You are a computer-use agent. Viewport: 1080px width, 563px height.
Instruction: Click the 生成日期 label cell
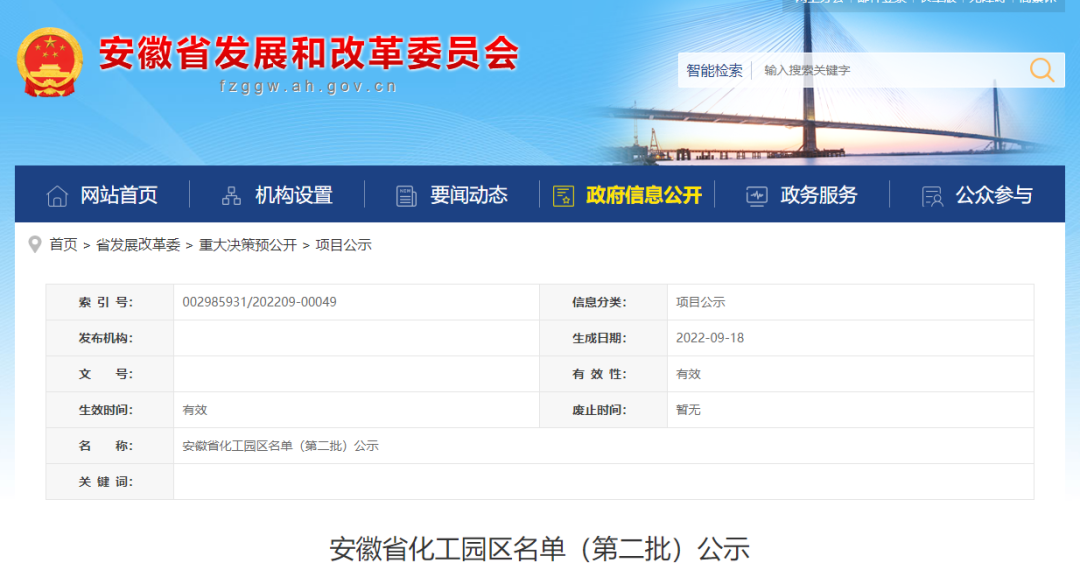[603, 338]
